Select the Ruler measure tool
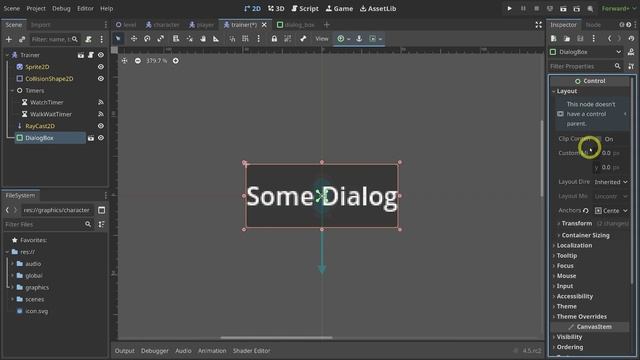Image resolution: width=640 pixels, height=360 pixels. tap(216, 39)
